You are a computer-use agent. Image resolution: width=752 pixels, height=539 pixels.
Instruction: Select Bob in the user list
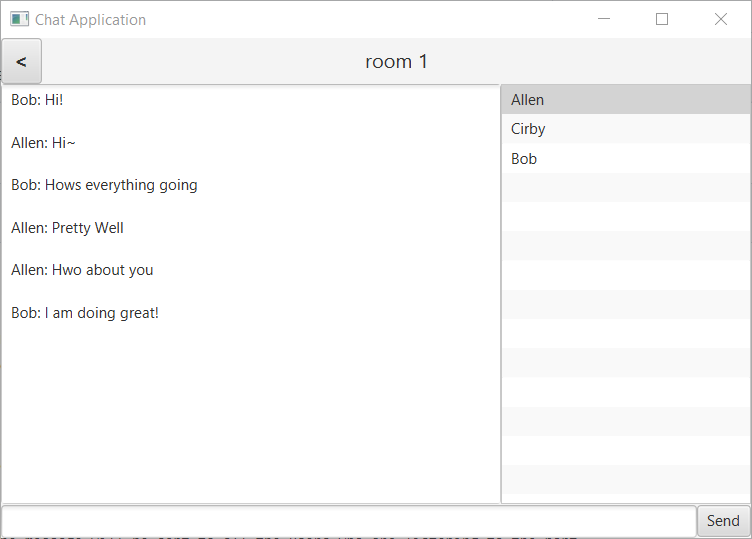[x=625, y=159]
